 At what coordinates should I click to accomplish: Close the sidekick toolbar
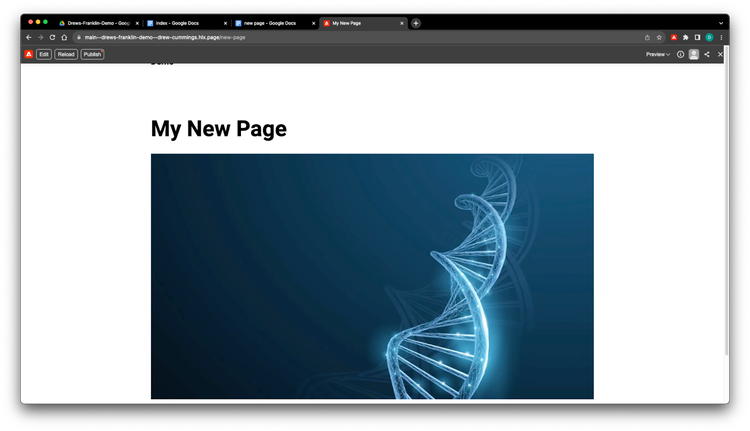[720, 55]
